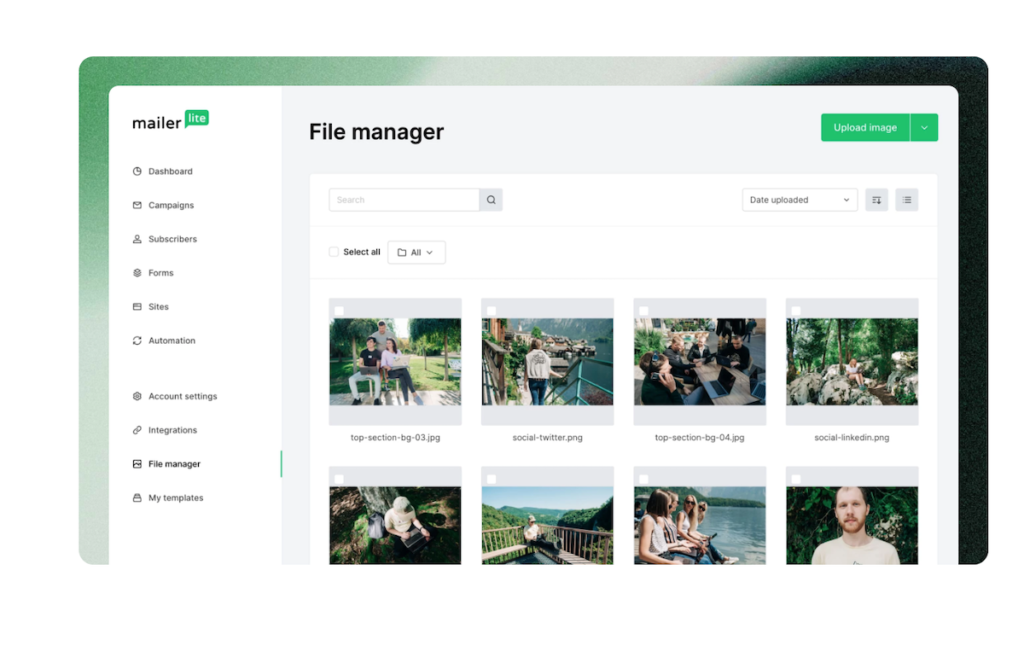Viewport: 1024px width, 669px height.
Task: Select checkbox on the wooden terrace image
Action: coord(491,479)
